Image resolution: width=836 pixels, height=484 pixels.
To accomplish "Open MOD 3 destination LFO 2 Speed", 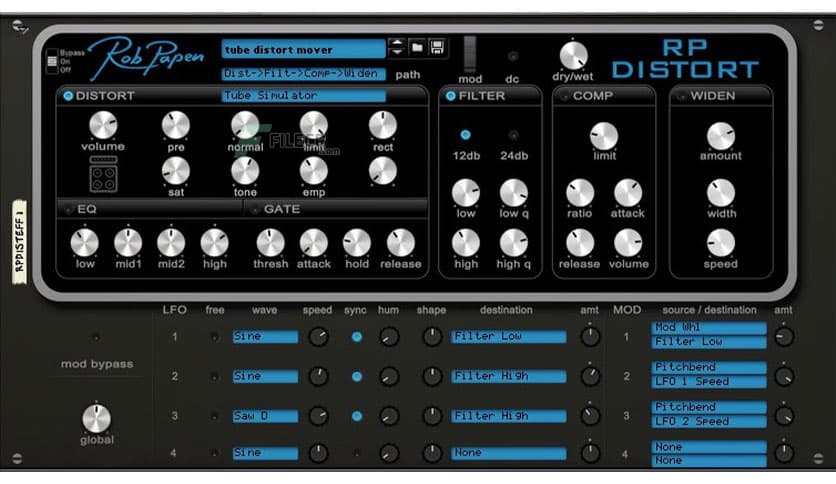I will click(x=709, y=422).
